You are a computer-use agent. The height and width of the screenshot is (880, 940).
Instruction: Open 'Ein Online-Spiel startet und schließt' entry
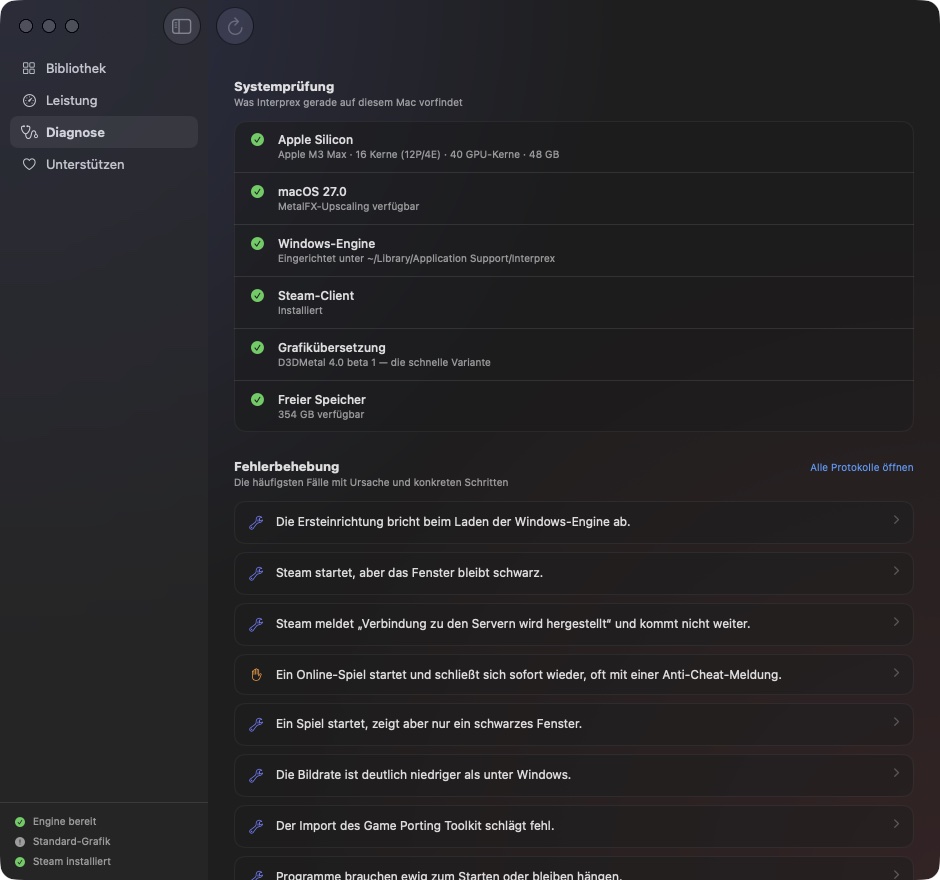tap(573, 675)
